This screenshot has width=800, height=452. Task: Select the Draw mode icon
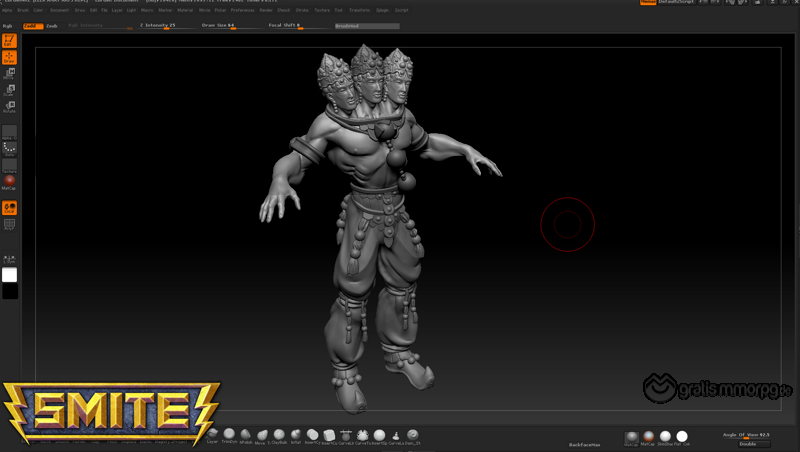click(x=9, y=57)
